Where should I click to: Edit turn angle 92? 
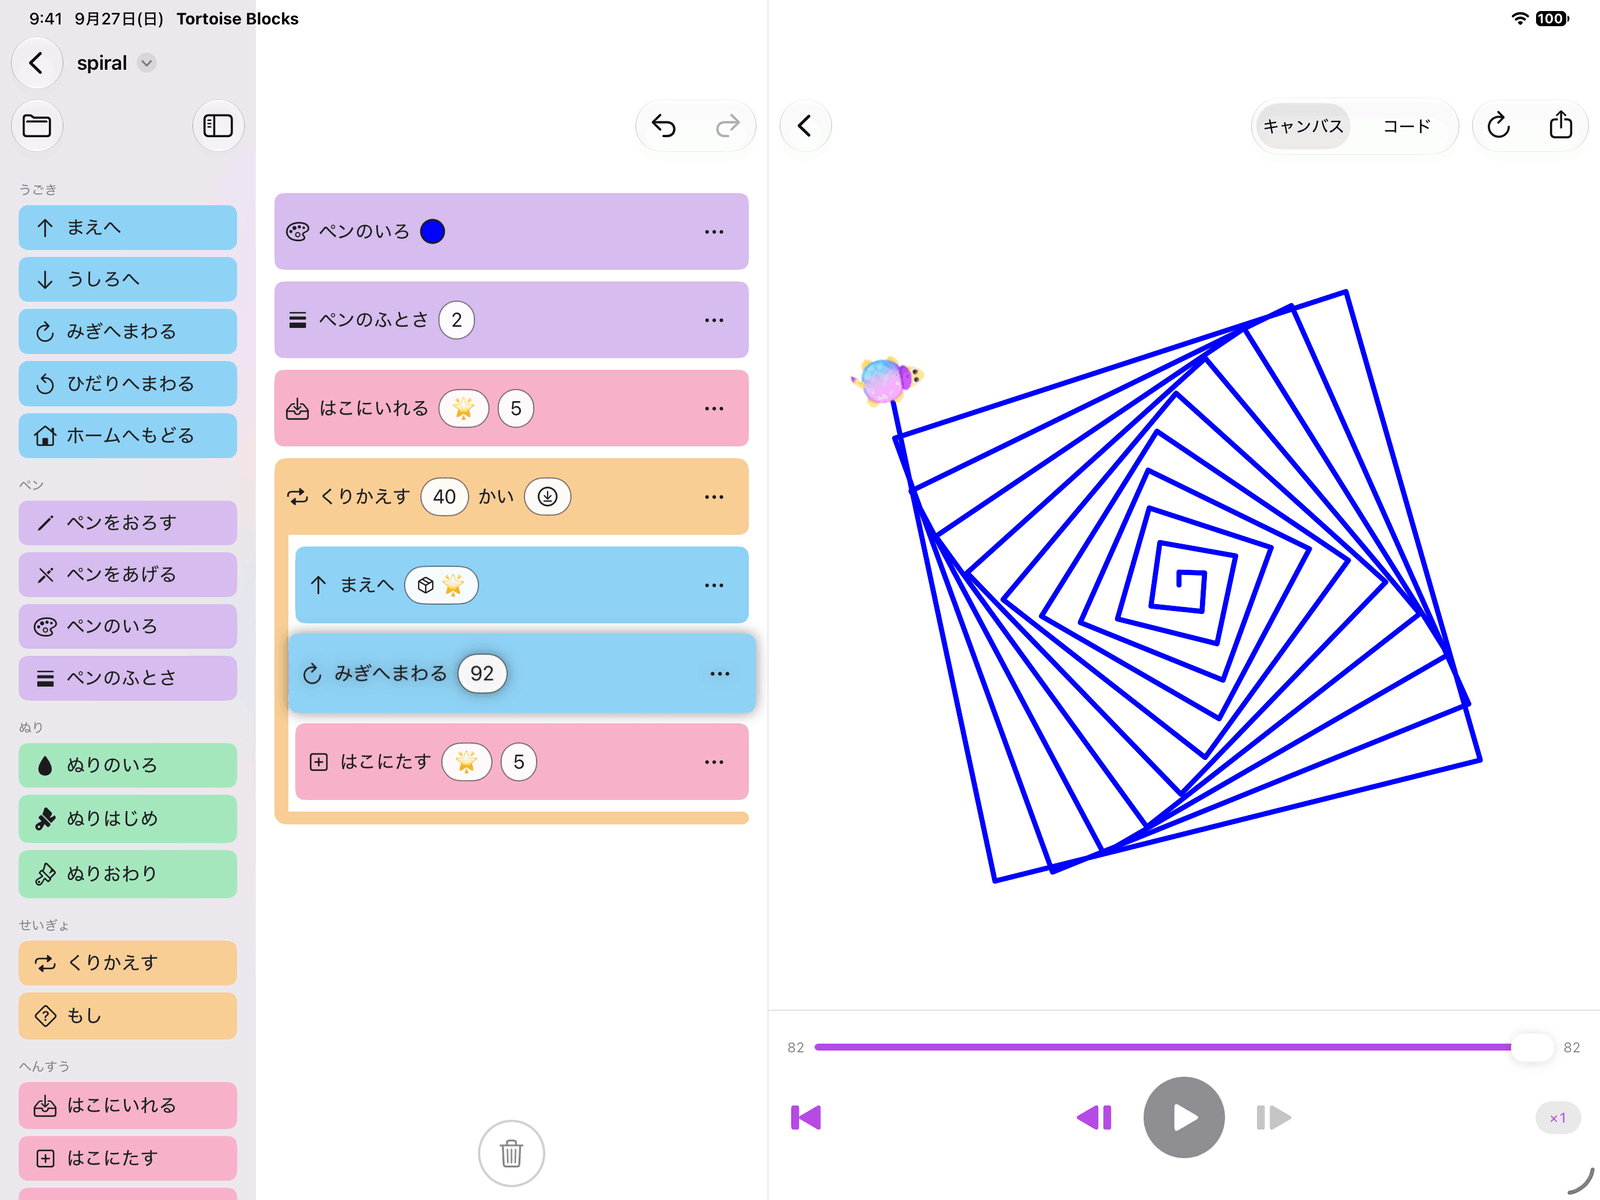pyautogui.click(x=482, y=674)
